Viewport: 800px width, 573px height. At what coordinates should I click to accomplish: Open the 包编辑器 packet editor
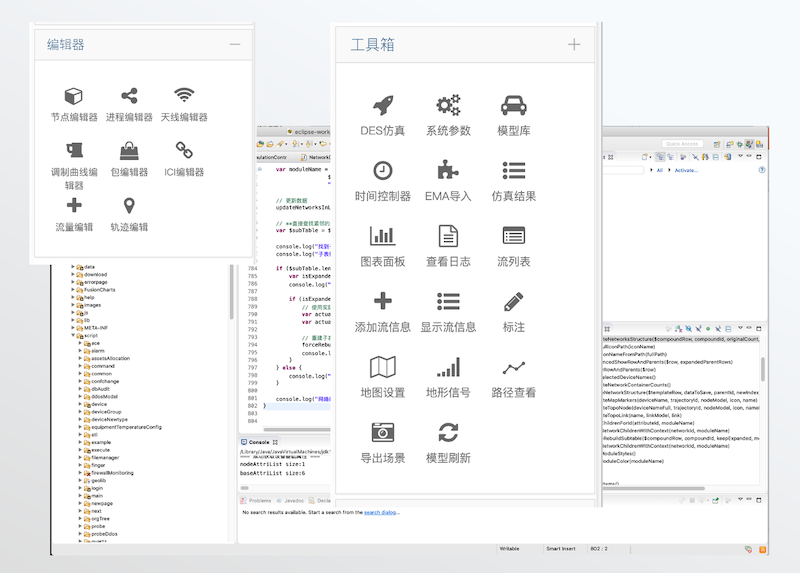coord(129,159)
